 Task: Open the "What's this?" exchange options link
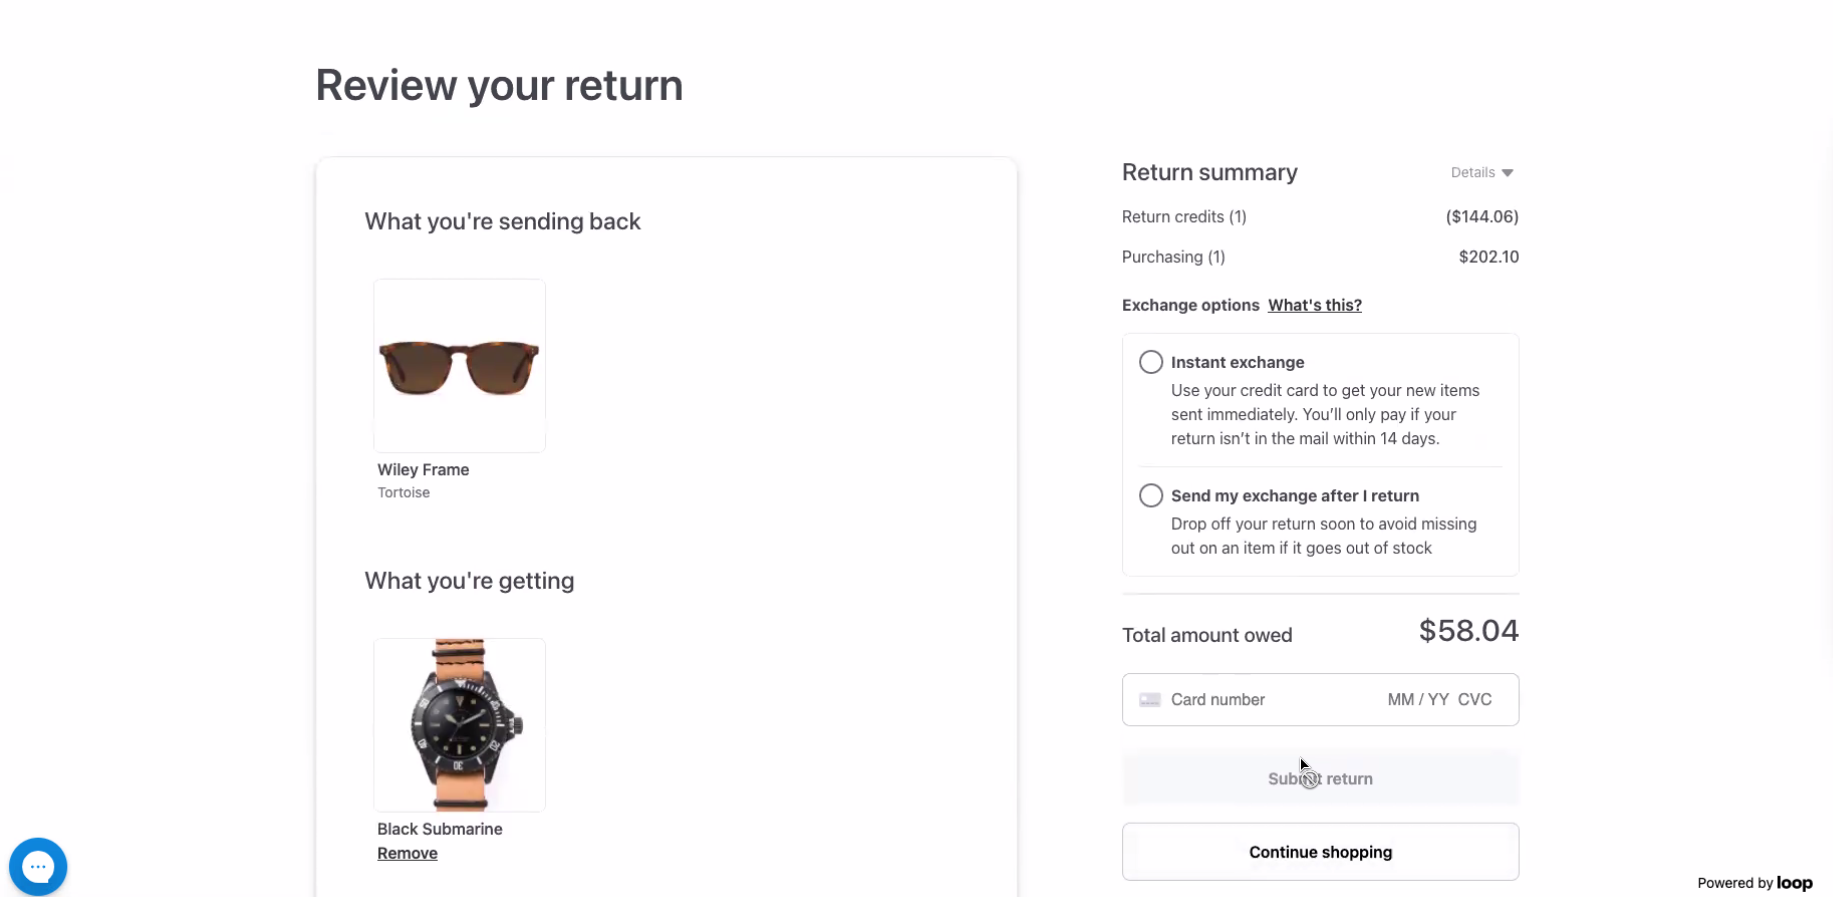[1314, 305]
